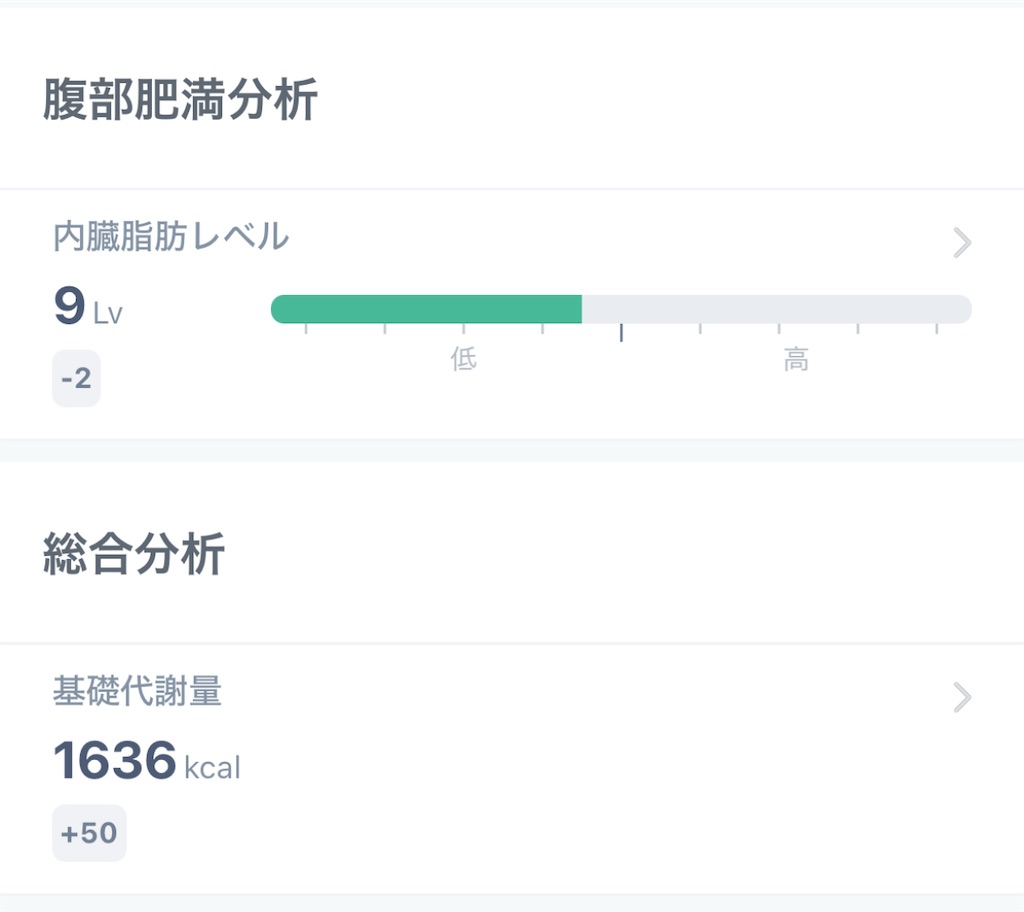Tap the 基礎代謝量 row label
The height and width of the screenshot is (912, 1024).
(137, 691)
